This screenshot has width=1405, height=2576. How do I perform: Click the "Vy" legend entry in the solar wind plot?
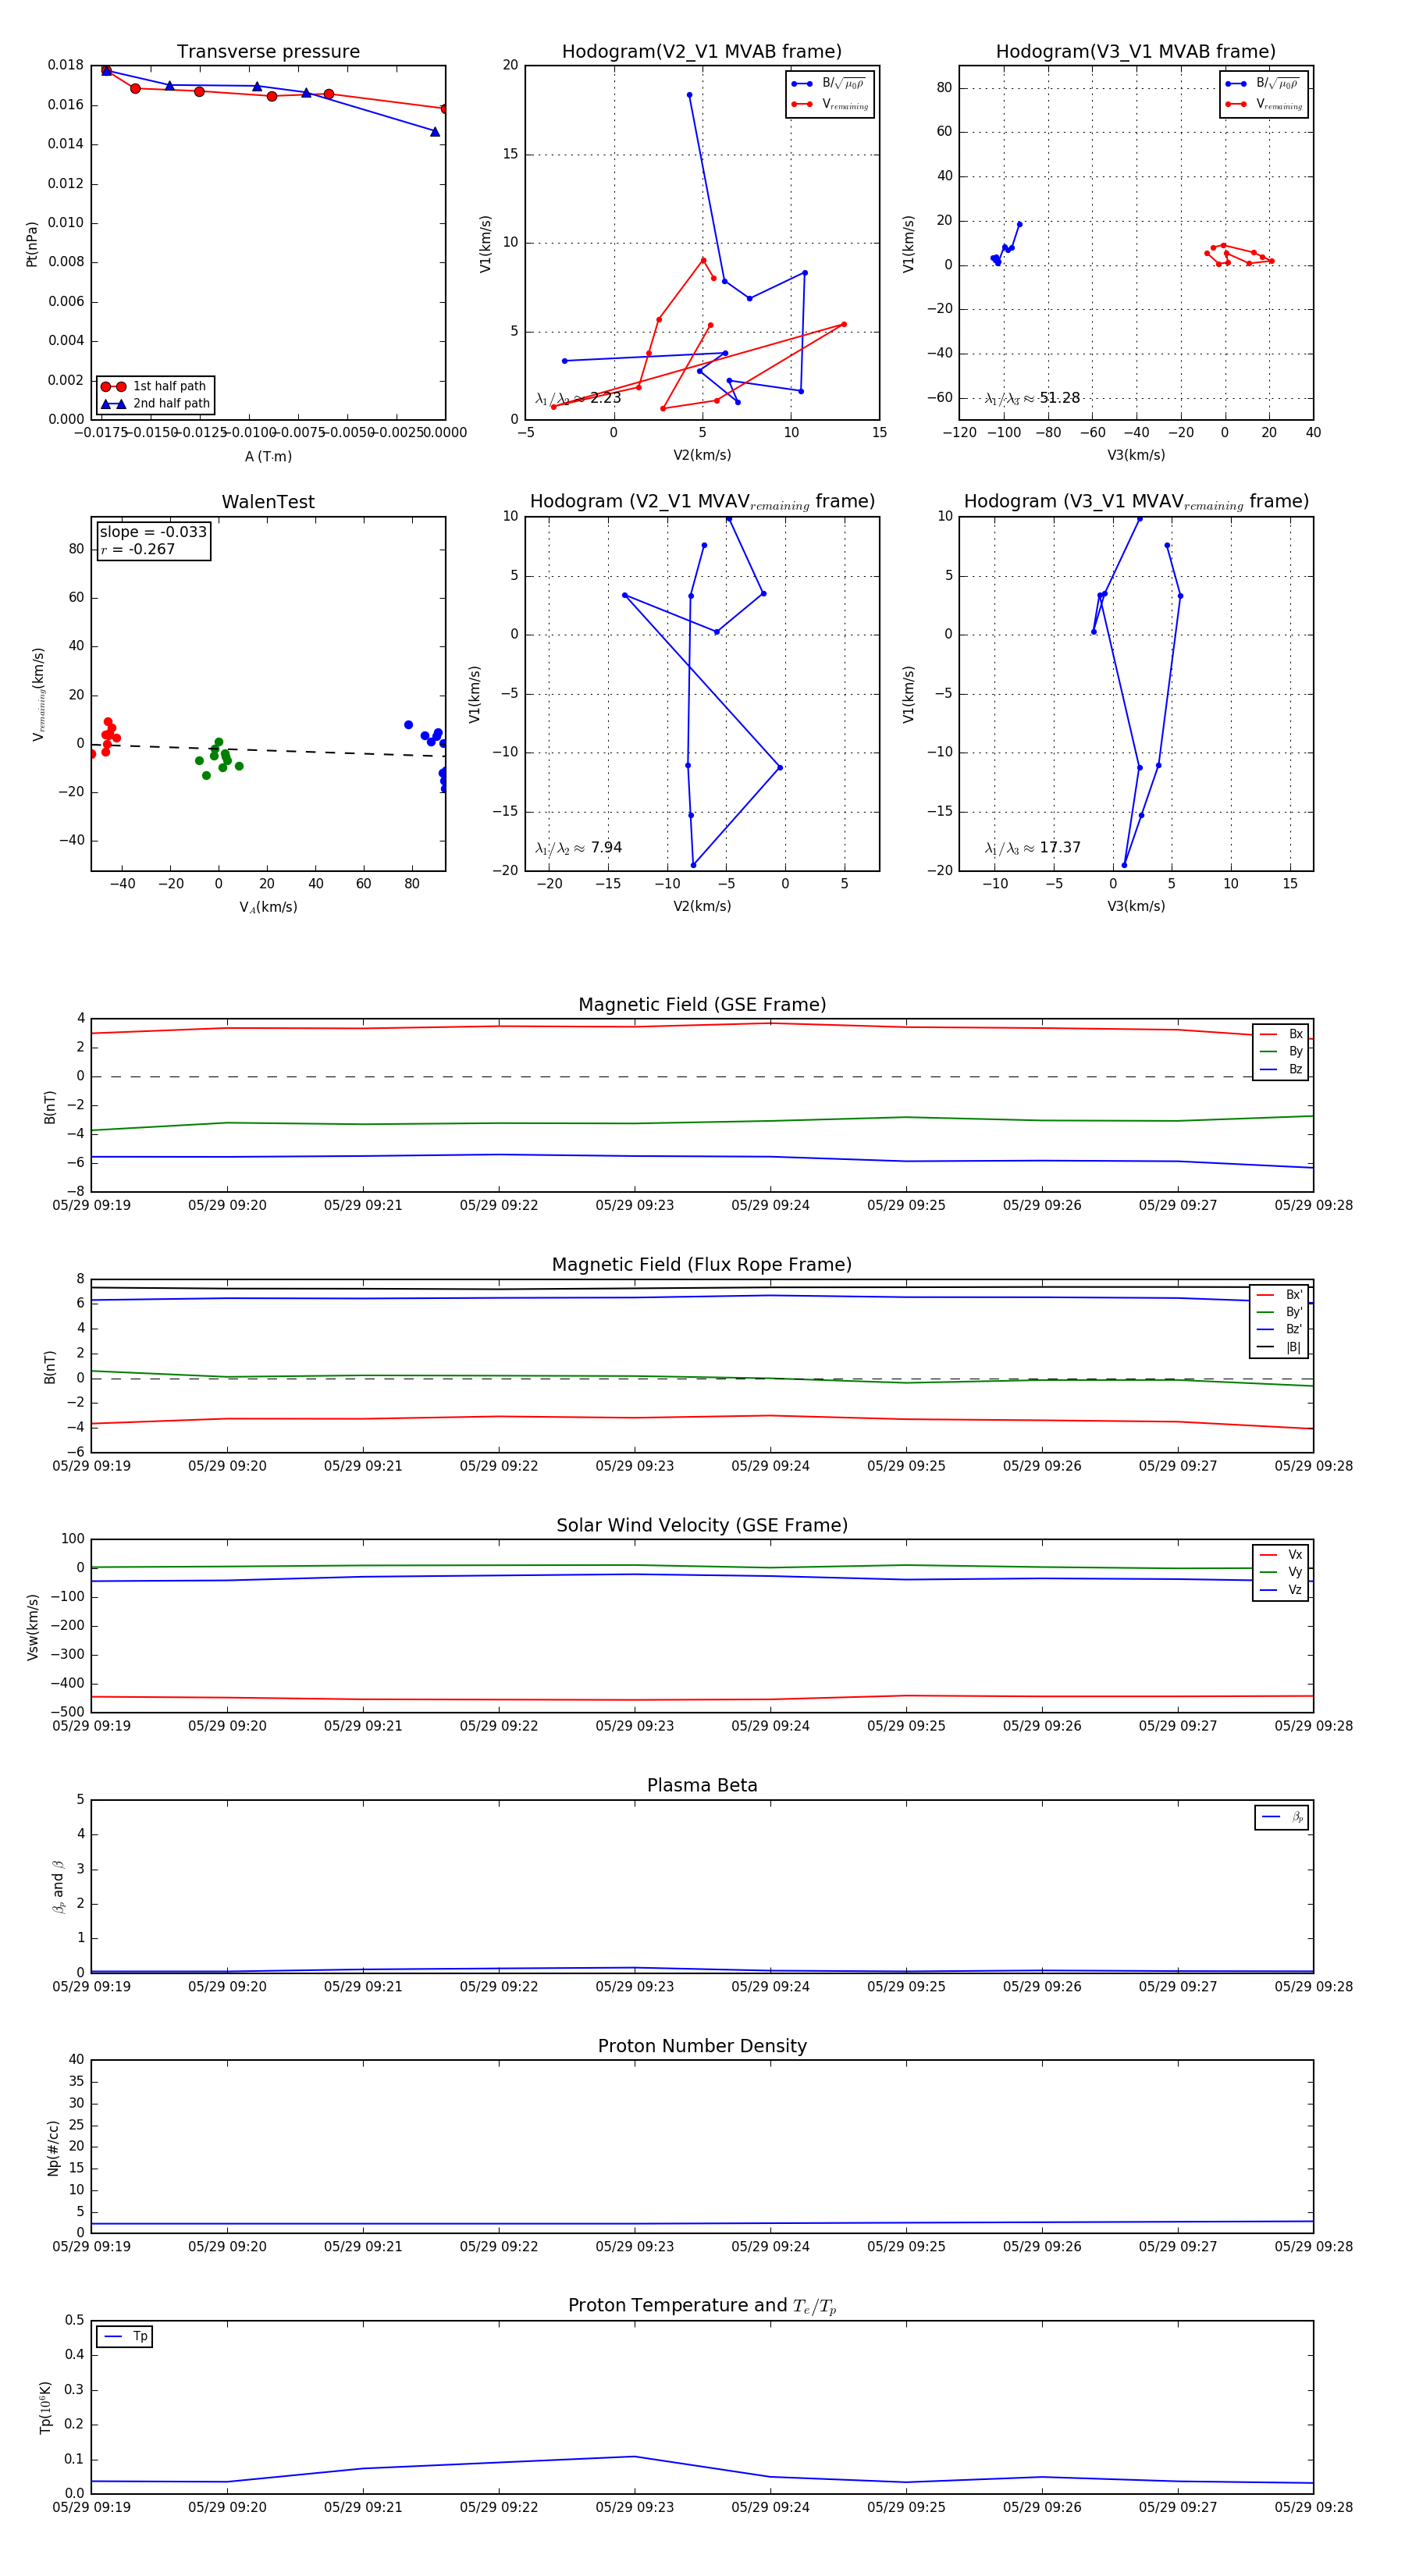coord(1281,1572)
